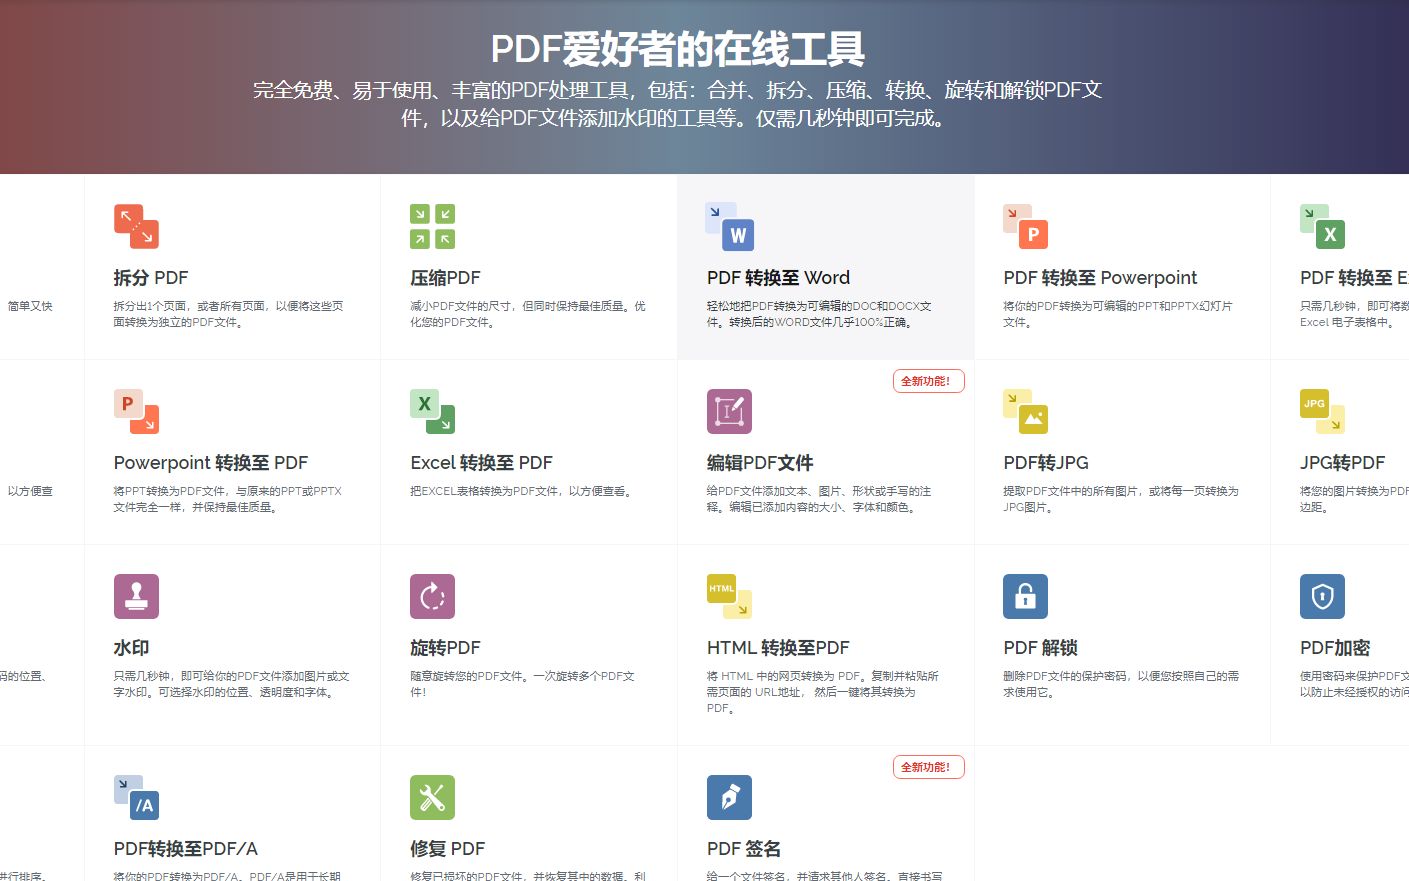The width and height of the screenshot is (1409, 881).
Task: Click the description under 水印 about image or text watermark
Action: (231, 684)
